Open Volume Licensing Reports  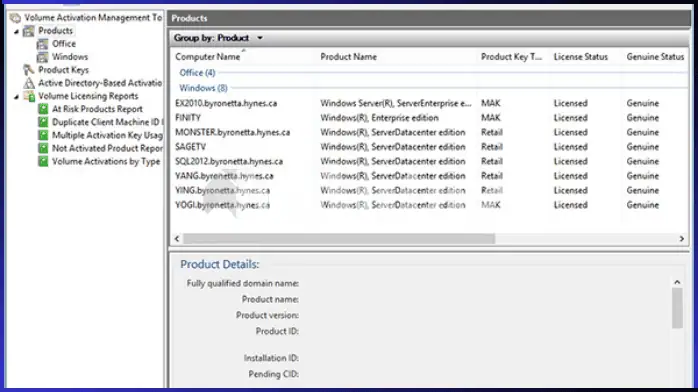coord(88,96)
